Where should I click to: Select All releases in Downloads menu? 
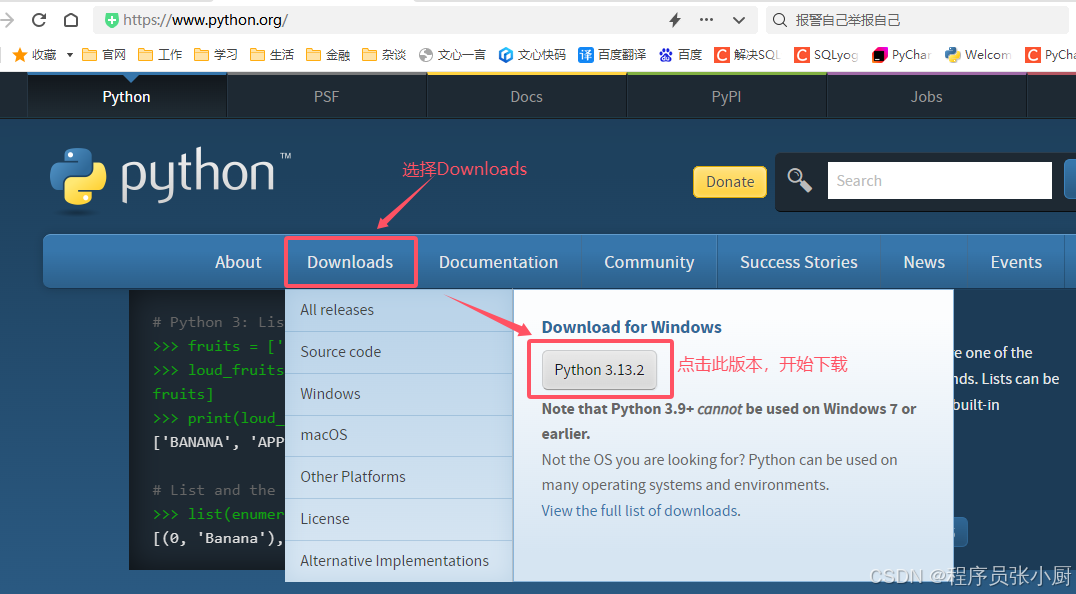pyautogui.click(x=399, y=310)
